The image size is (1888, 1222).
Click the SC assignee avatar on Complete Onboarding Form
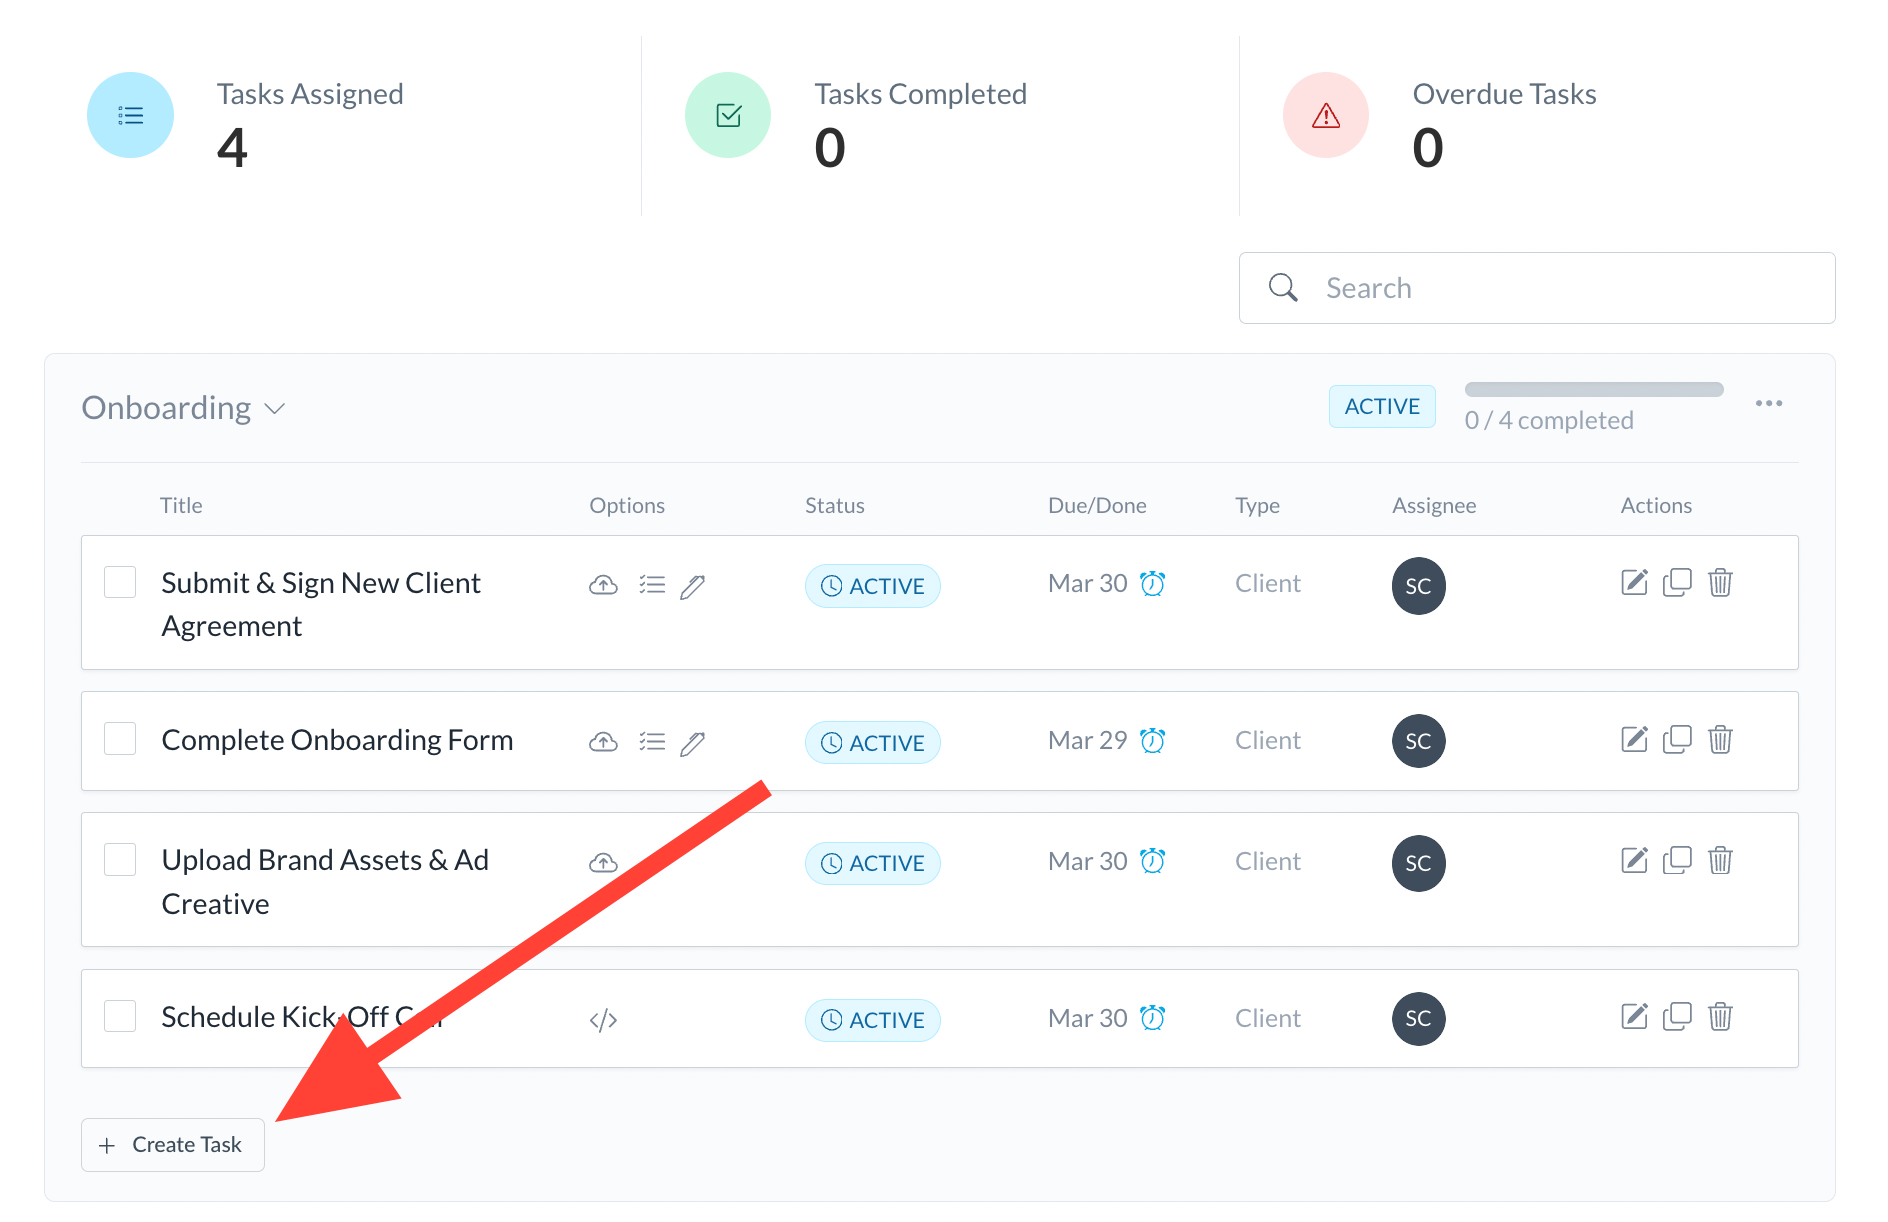1418,741
